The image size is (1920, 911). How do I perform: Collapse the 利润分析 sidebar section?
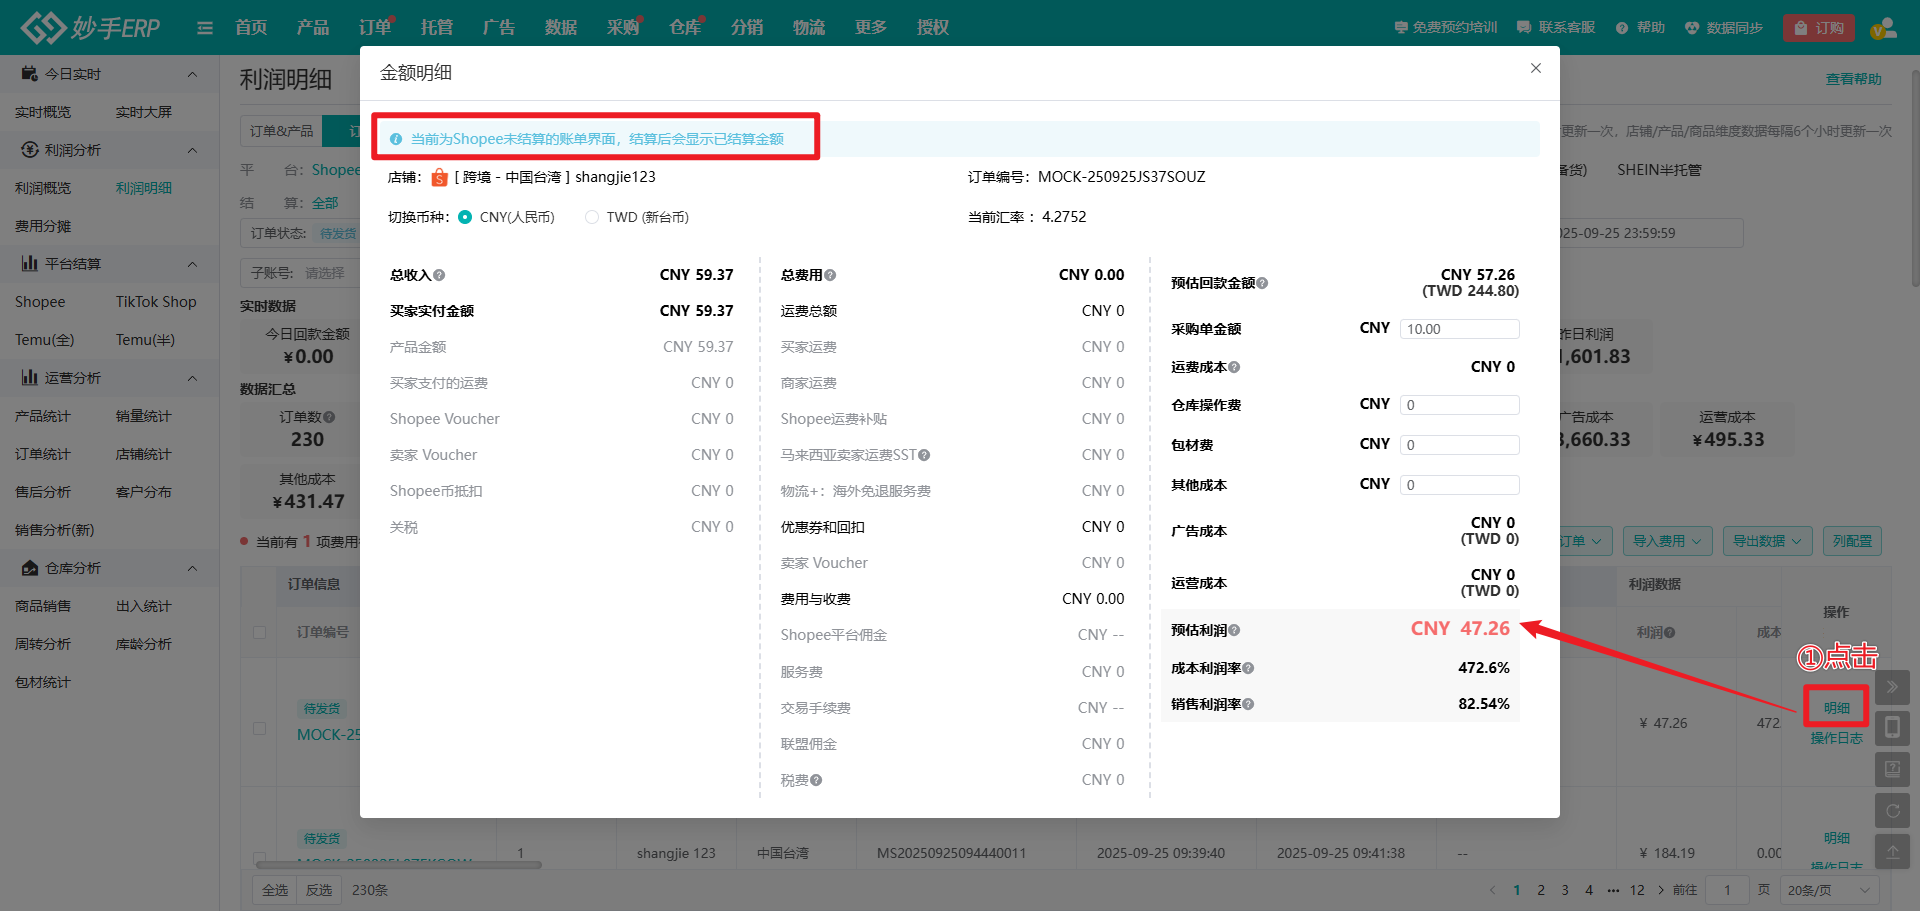click(192, 150)
